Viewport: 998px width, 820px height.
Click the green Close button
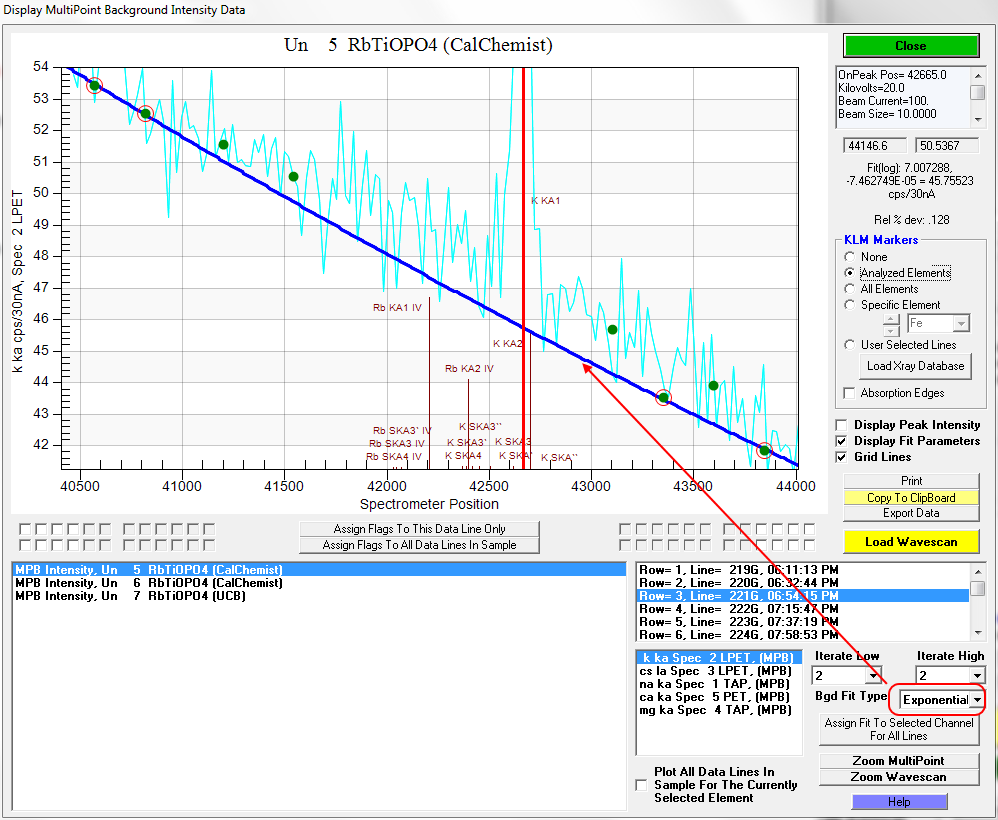pyautogui.click(x=910, y=46)
